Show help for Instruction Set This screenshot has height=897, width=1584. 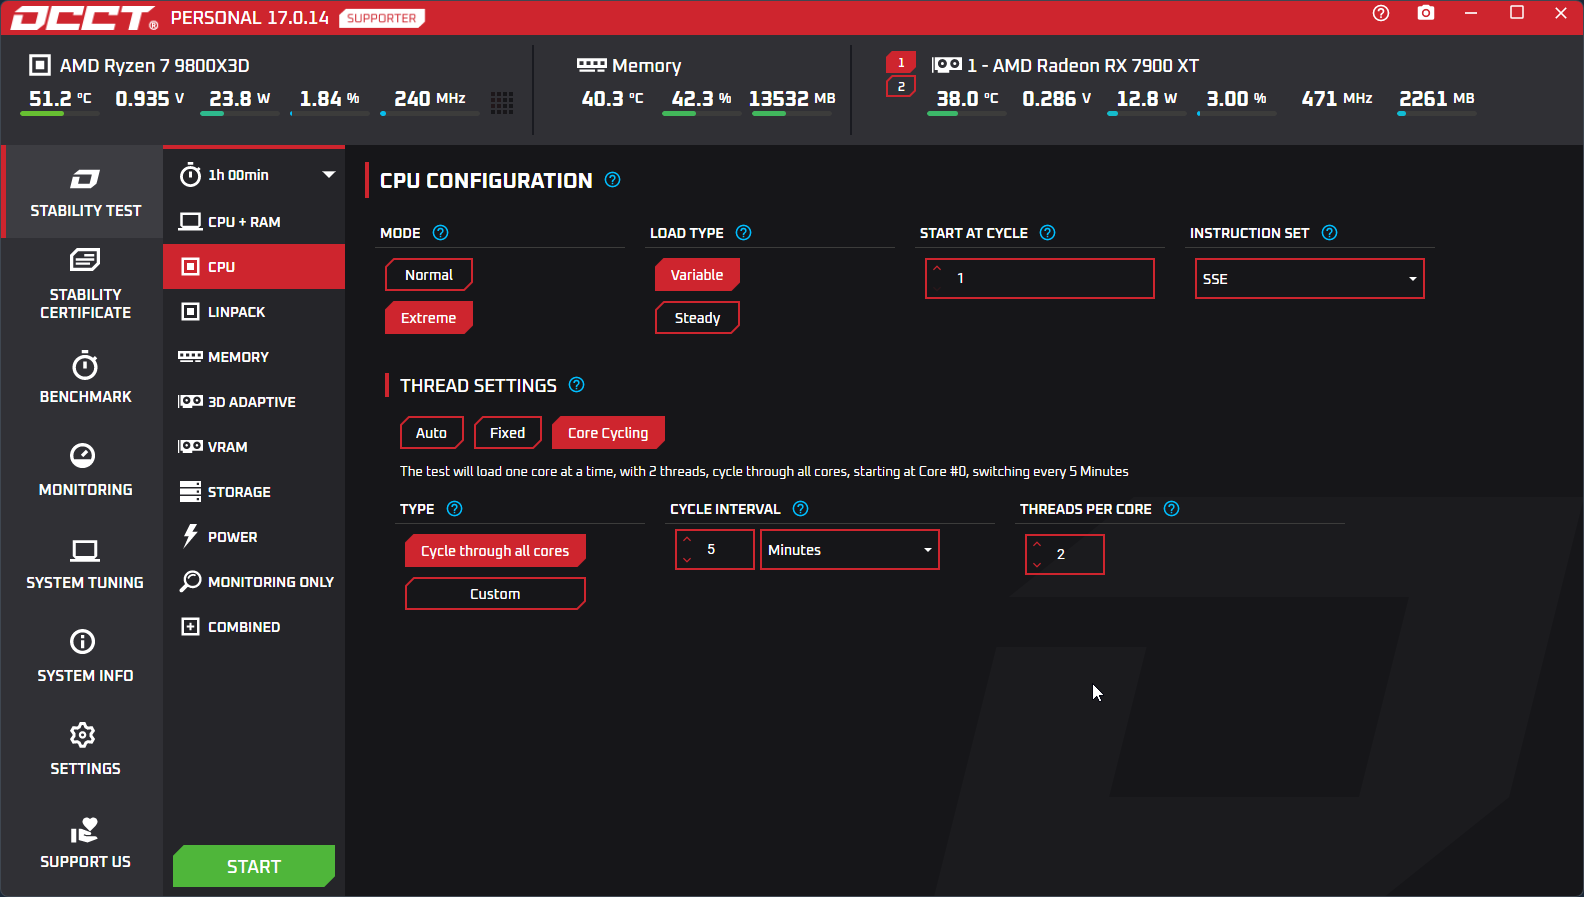click(x=1330, y=233)
